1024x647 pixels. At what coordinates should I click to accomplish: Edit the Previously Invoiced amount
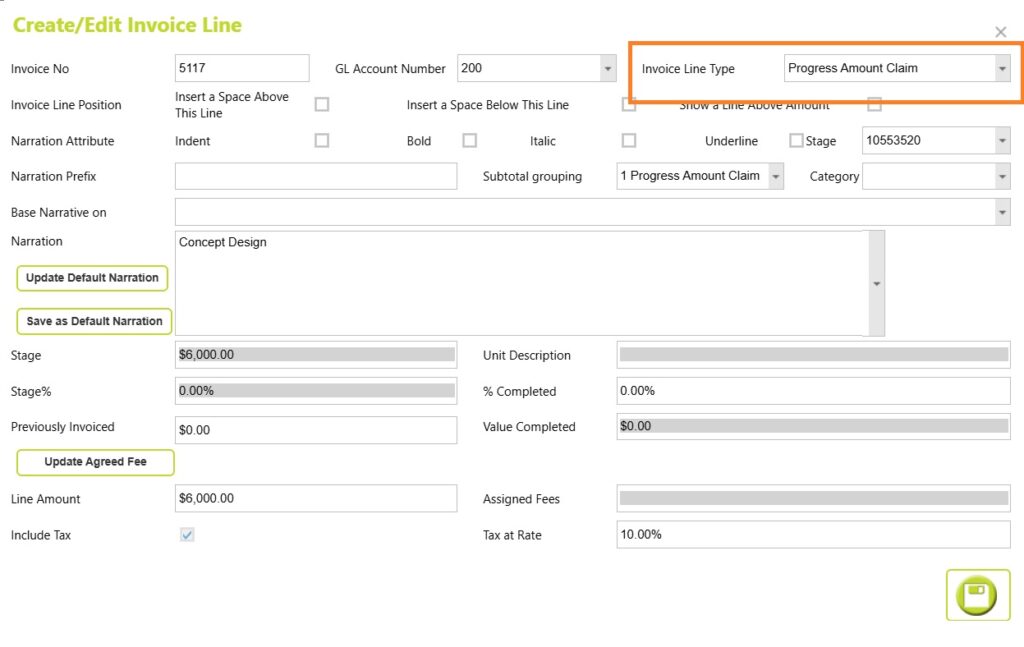tap(316, 430)
